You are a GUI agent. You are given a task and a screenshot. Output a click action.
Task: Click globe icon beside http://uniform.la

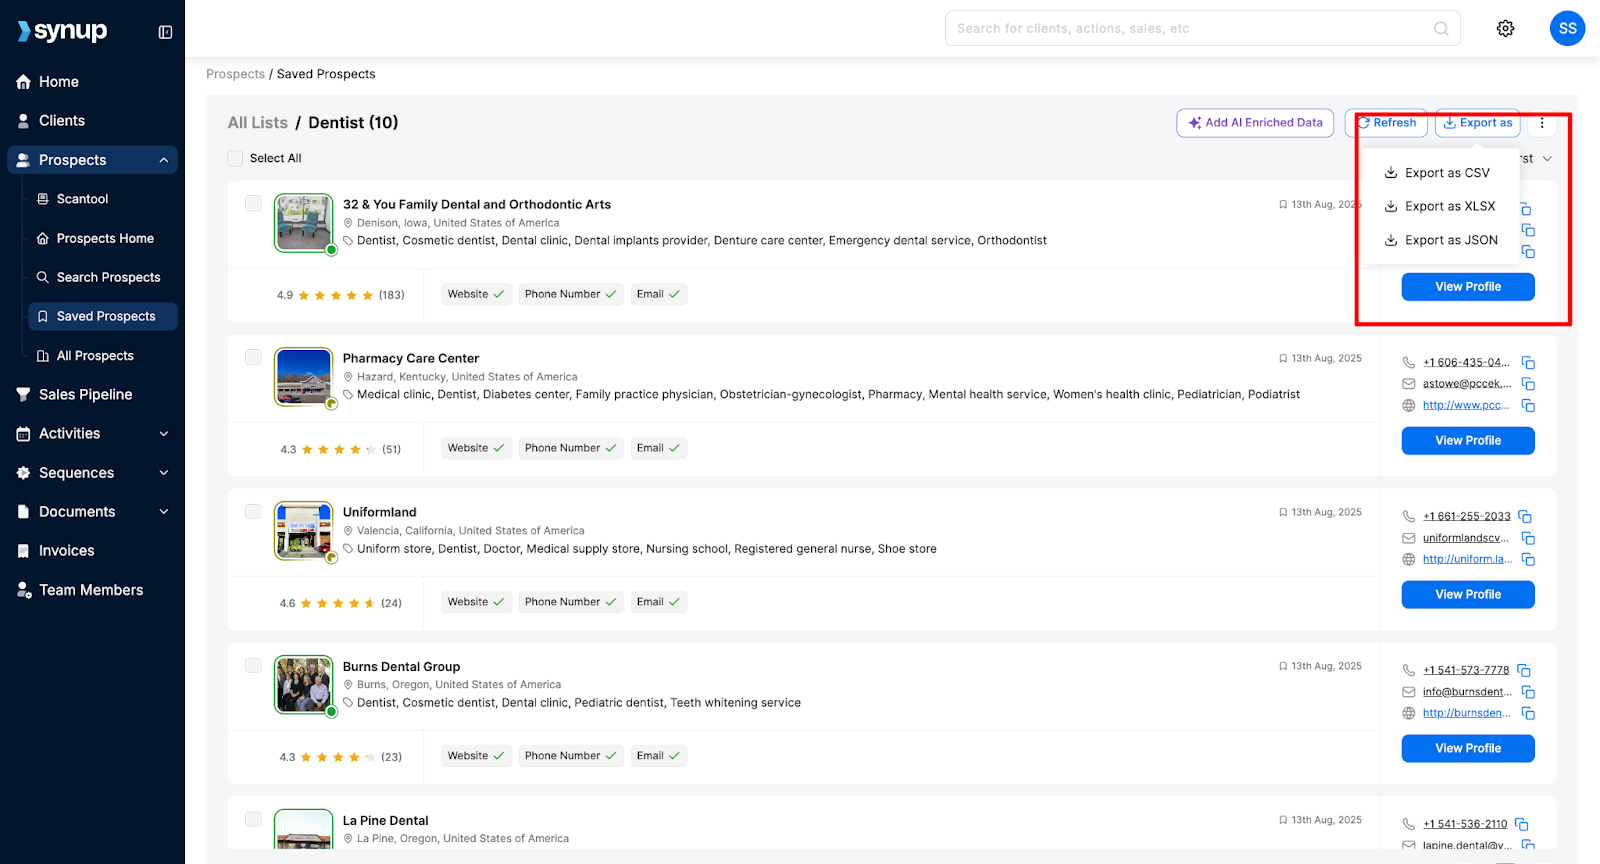pyautogui.click(x=1408, y=559)
